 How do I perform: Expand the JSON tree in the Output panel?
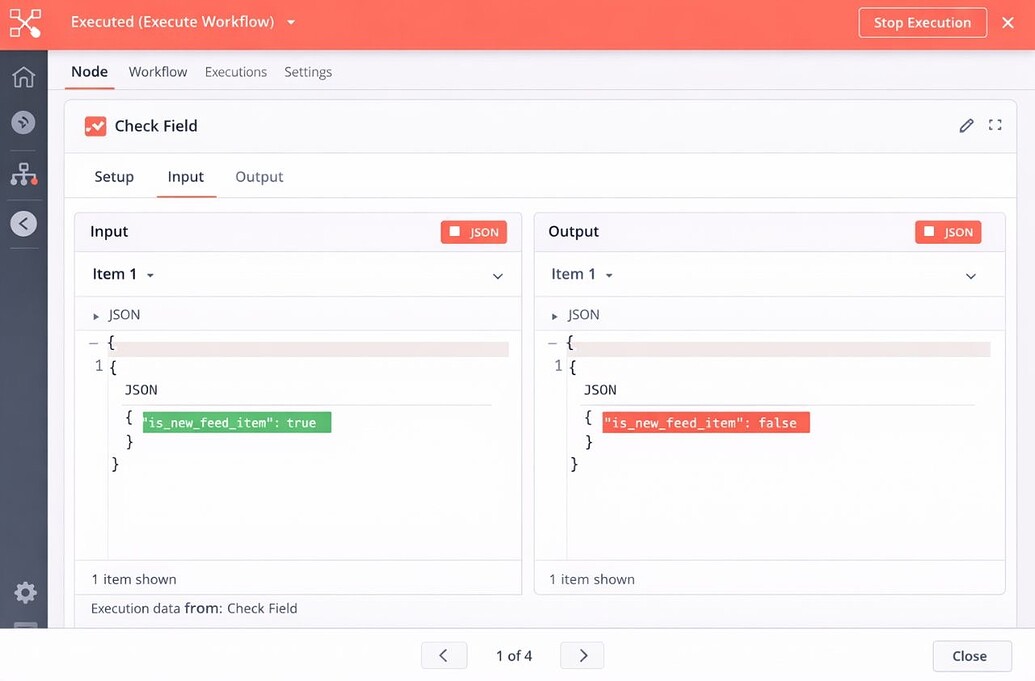[555, 314]
